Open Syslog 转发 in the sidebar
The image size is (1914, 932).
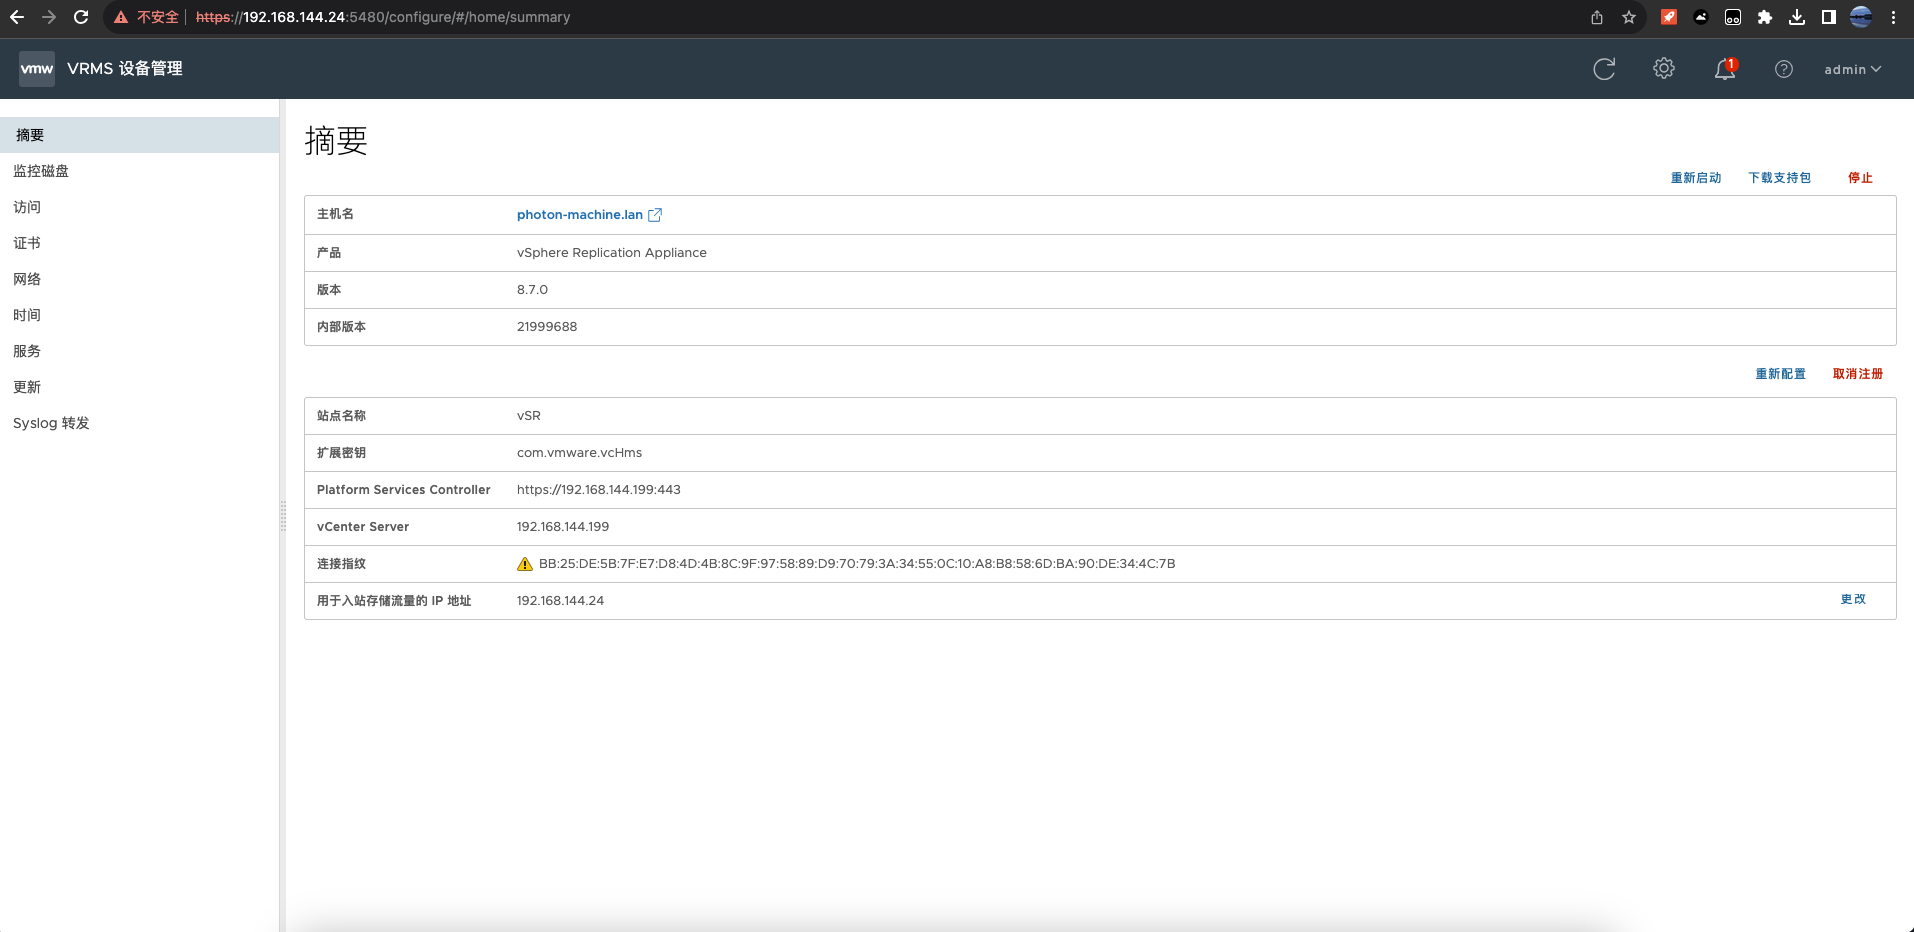51,423
